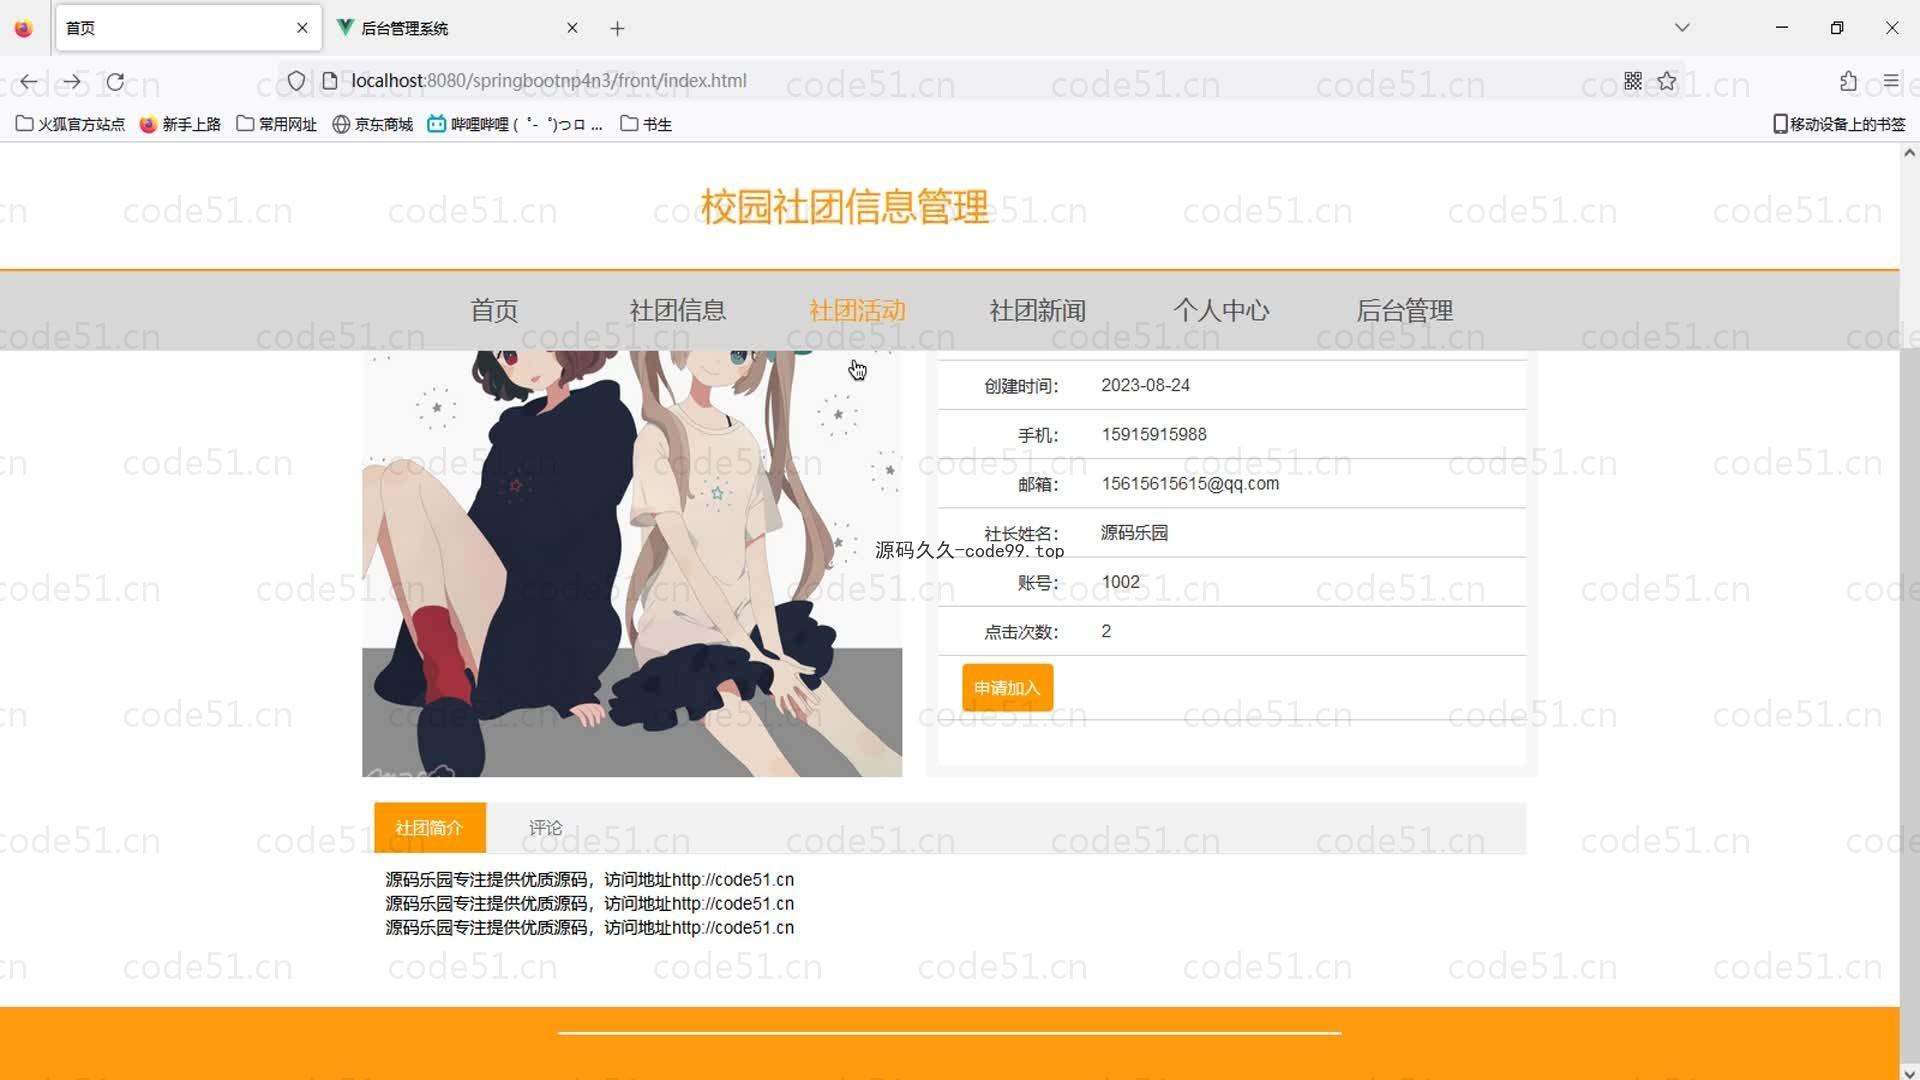The height and width of the screenshot is (1080, 1920).
Task: Open the 新手上路 bookmark
Action: [x=180, y=124]
